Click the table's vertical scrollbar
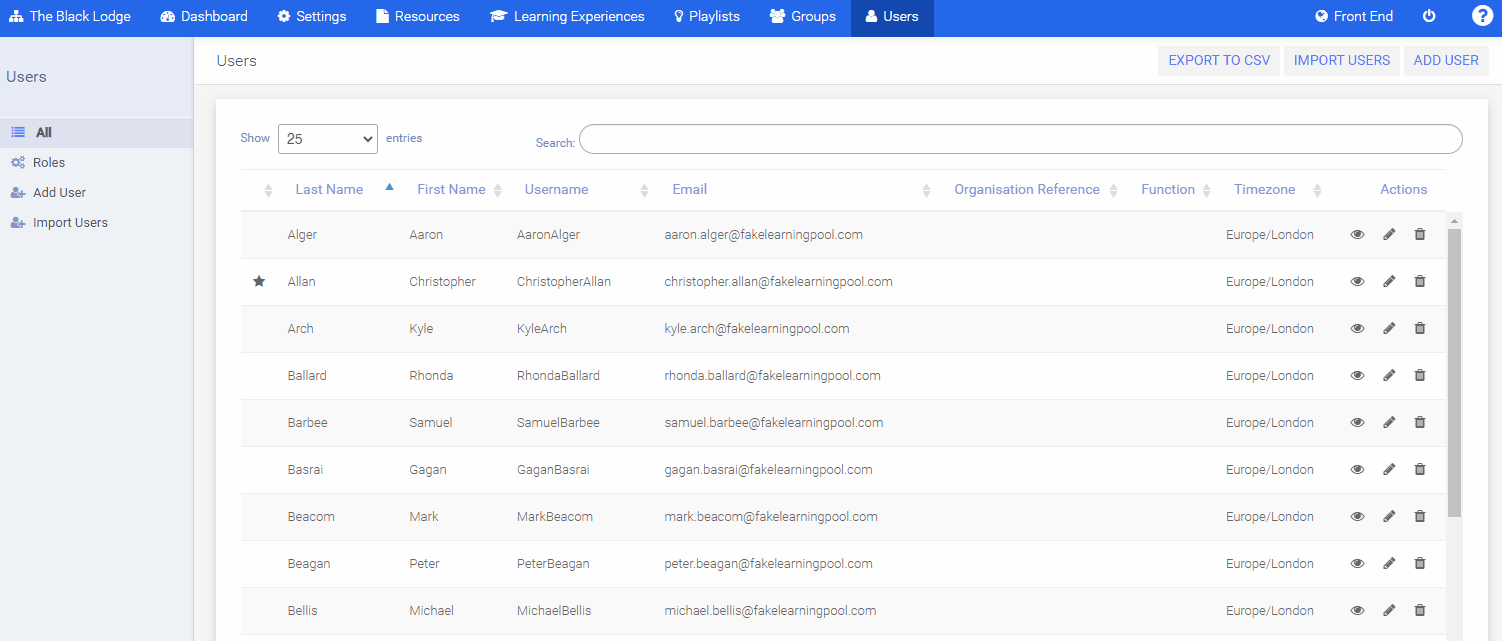1502x641 pixels. [x=1454, y=370]
